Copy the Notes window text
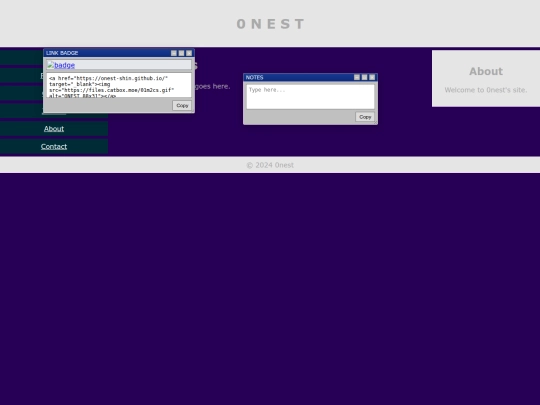540x405 pixels. 365,117
